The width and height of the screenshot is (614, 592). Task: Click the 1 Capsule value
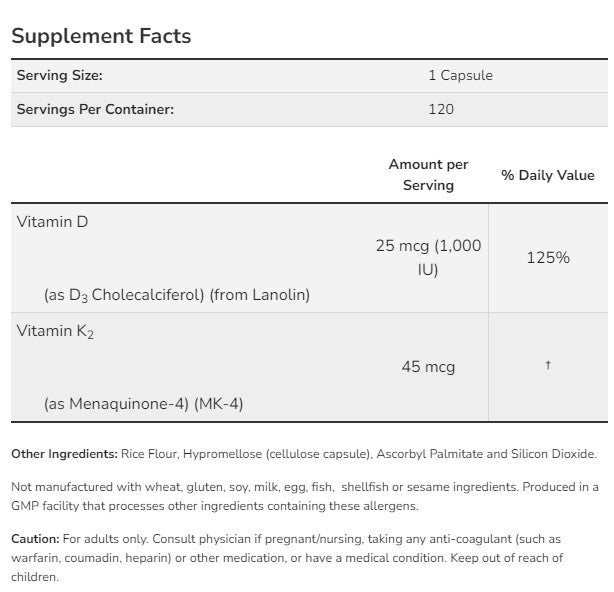(x=460, y=75)
